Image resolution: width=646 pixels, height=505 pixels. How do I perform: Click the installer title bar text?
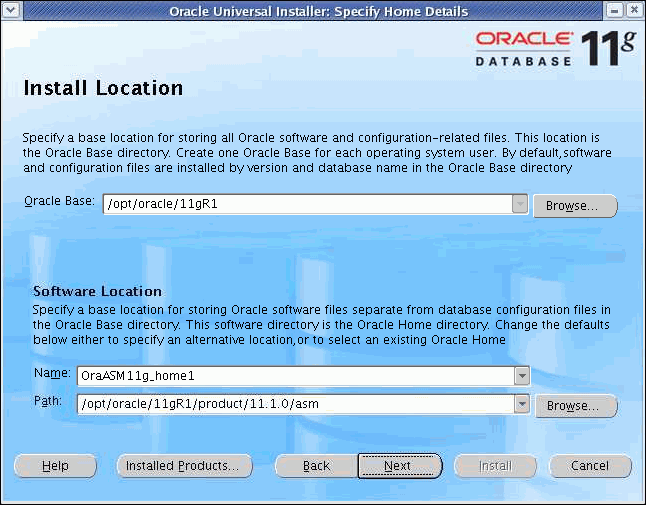[x=318, y=11]
